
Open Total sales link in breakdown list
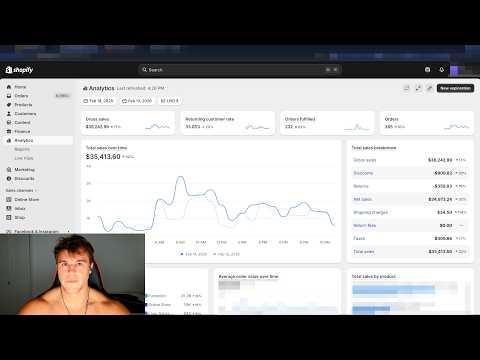click(x=364, y=252)
